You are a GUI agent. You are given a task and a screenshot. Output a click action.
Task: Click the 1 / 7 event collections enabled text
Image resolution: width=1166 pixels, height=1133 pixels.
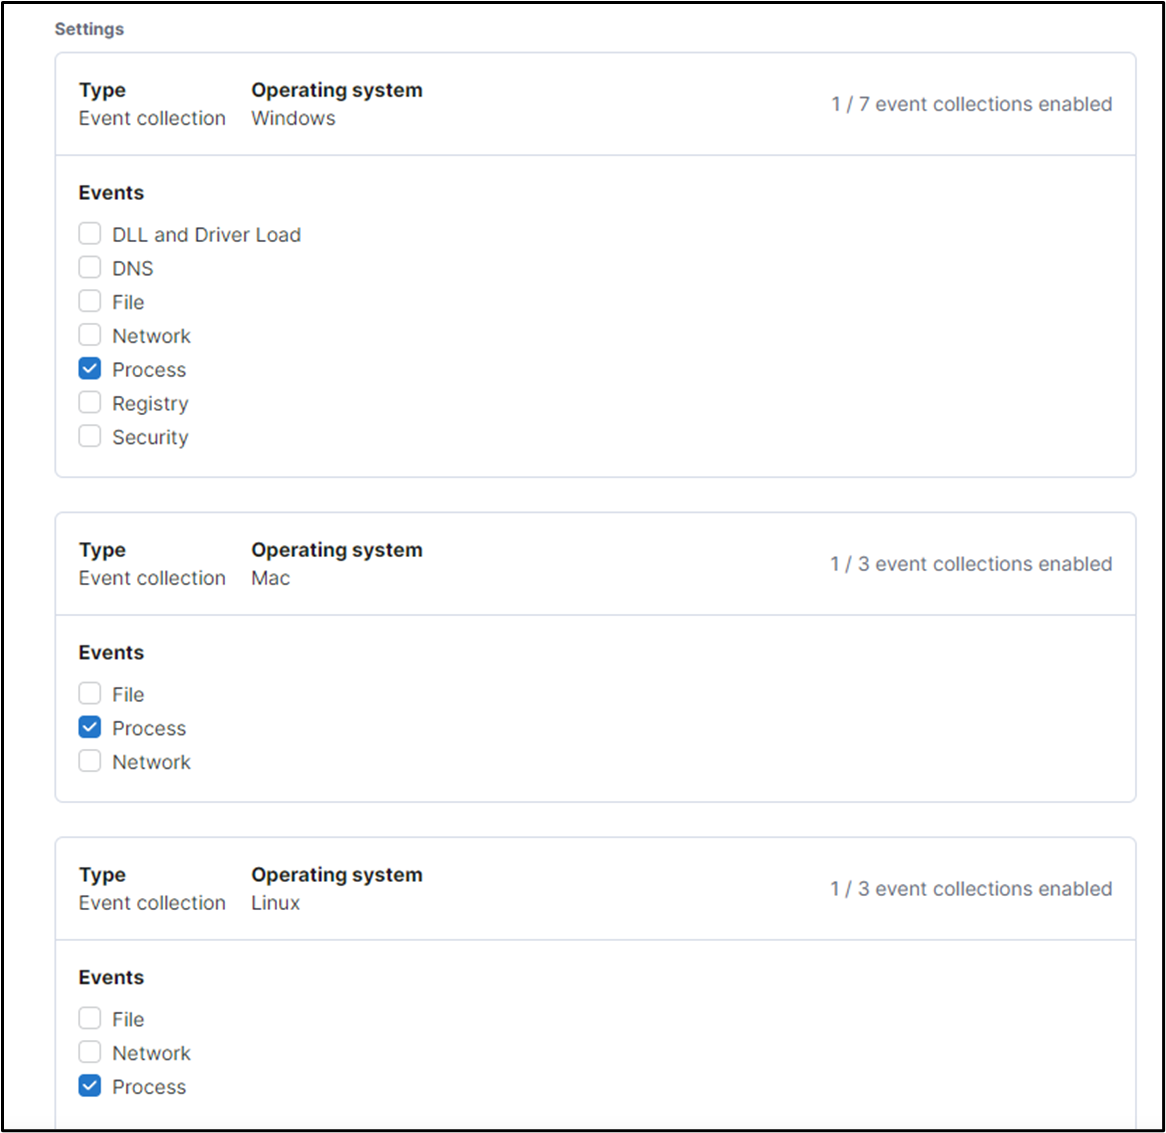tap(972, 103)
